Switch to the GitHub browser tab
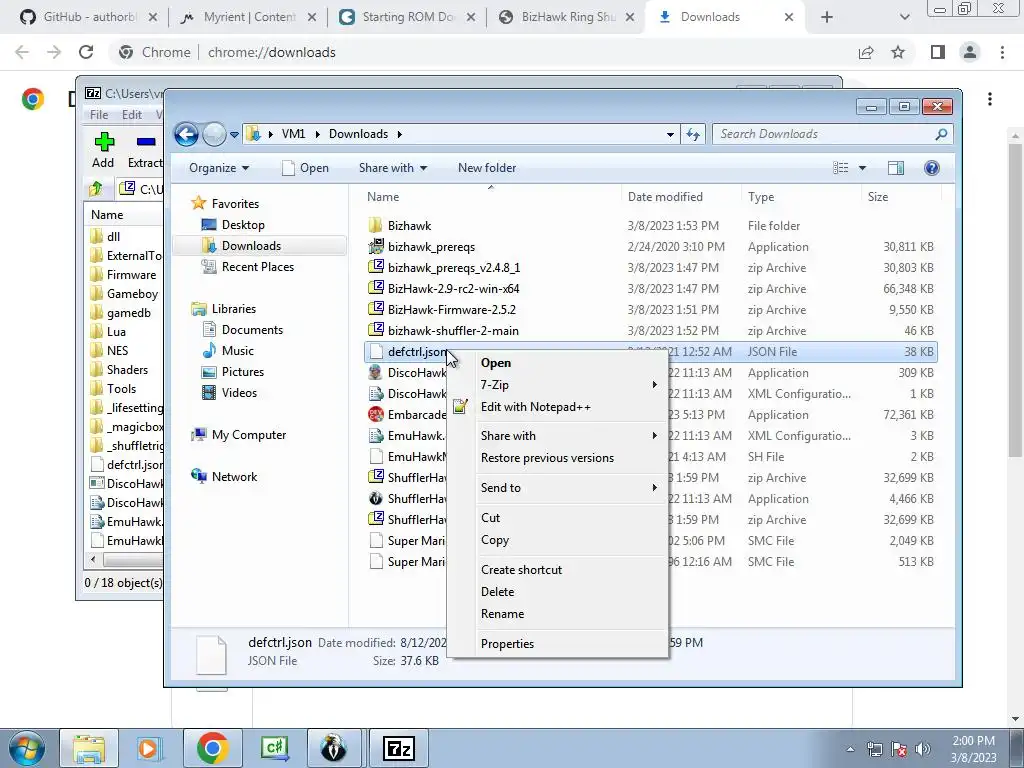 pyautogui.click(x=88, y=17)
